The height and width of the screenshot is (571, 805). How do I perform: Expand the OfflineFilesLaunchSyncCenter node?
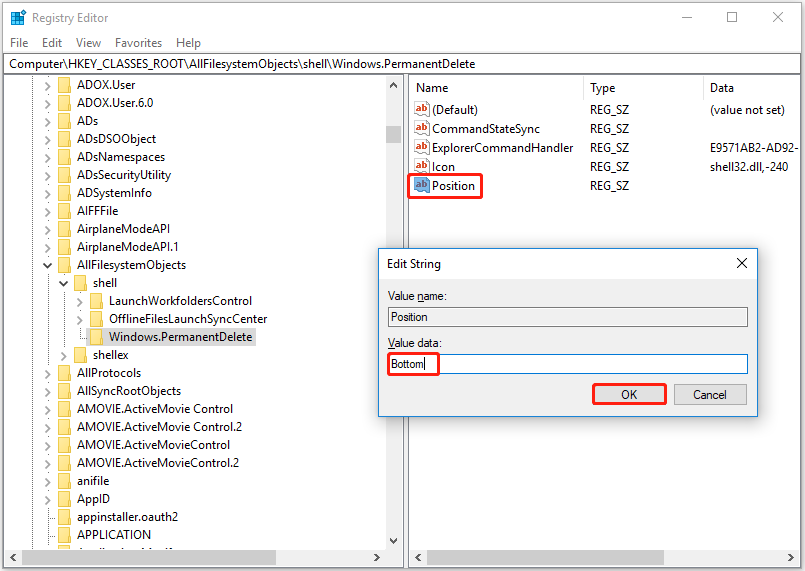[x=80, y=320]
